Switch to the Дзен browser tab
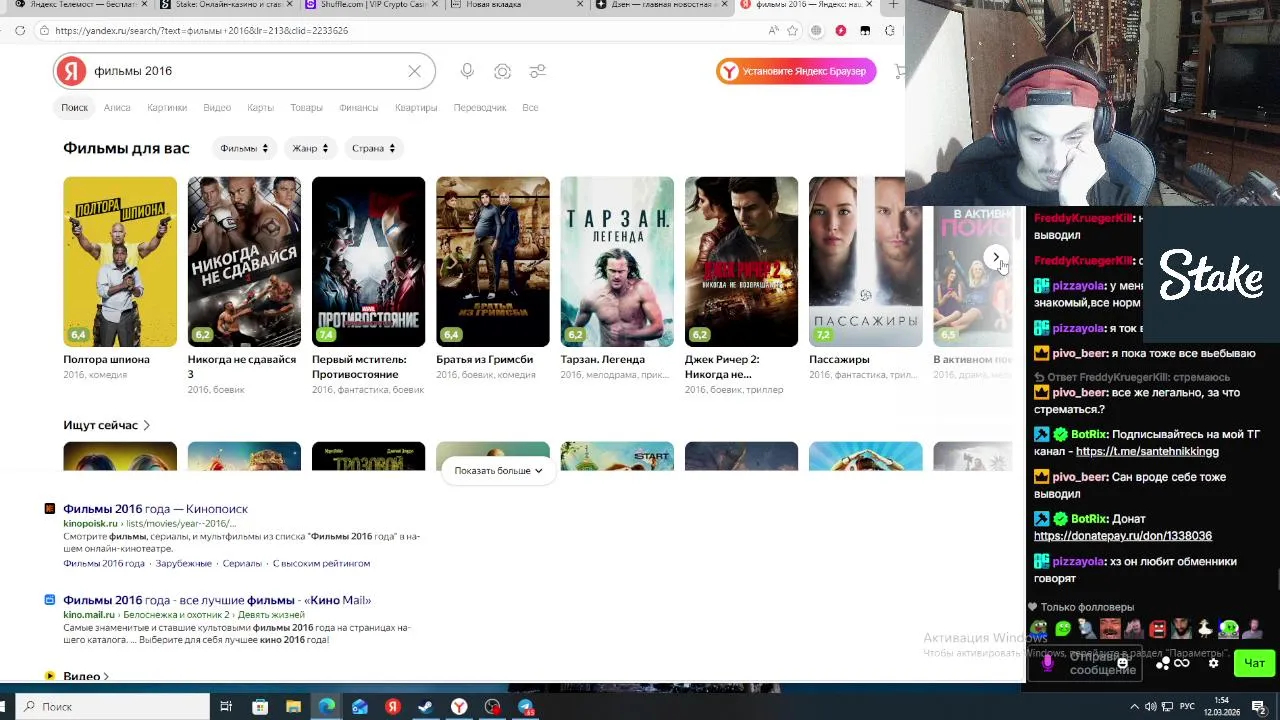The width and height of the screenshot is (1280, 720). (660, 5)
